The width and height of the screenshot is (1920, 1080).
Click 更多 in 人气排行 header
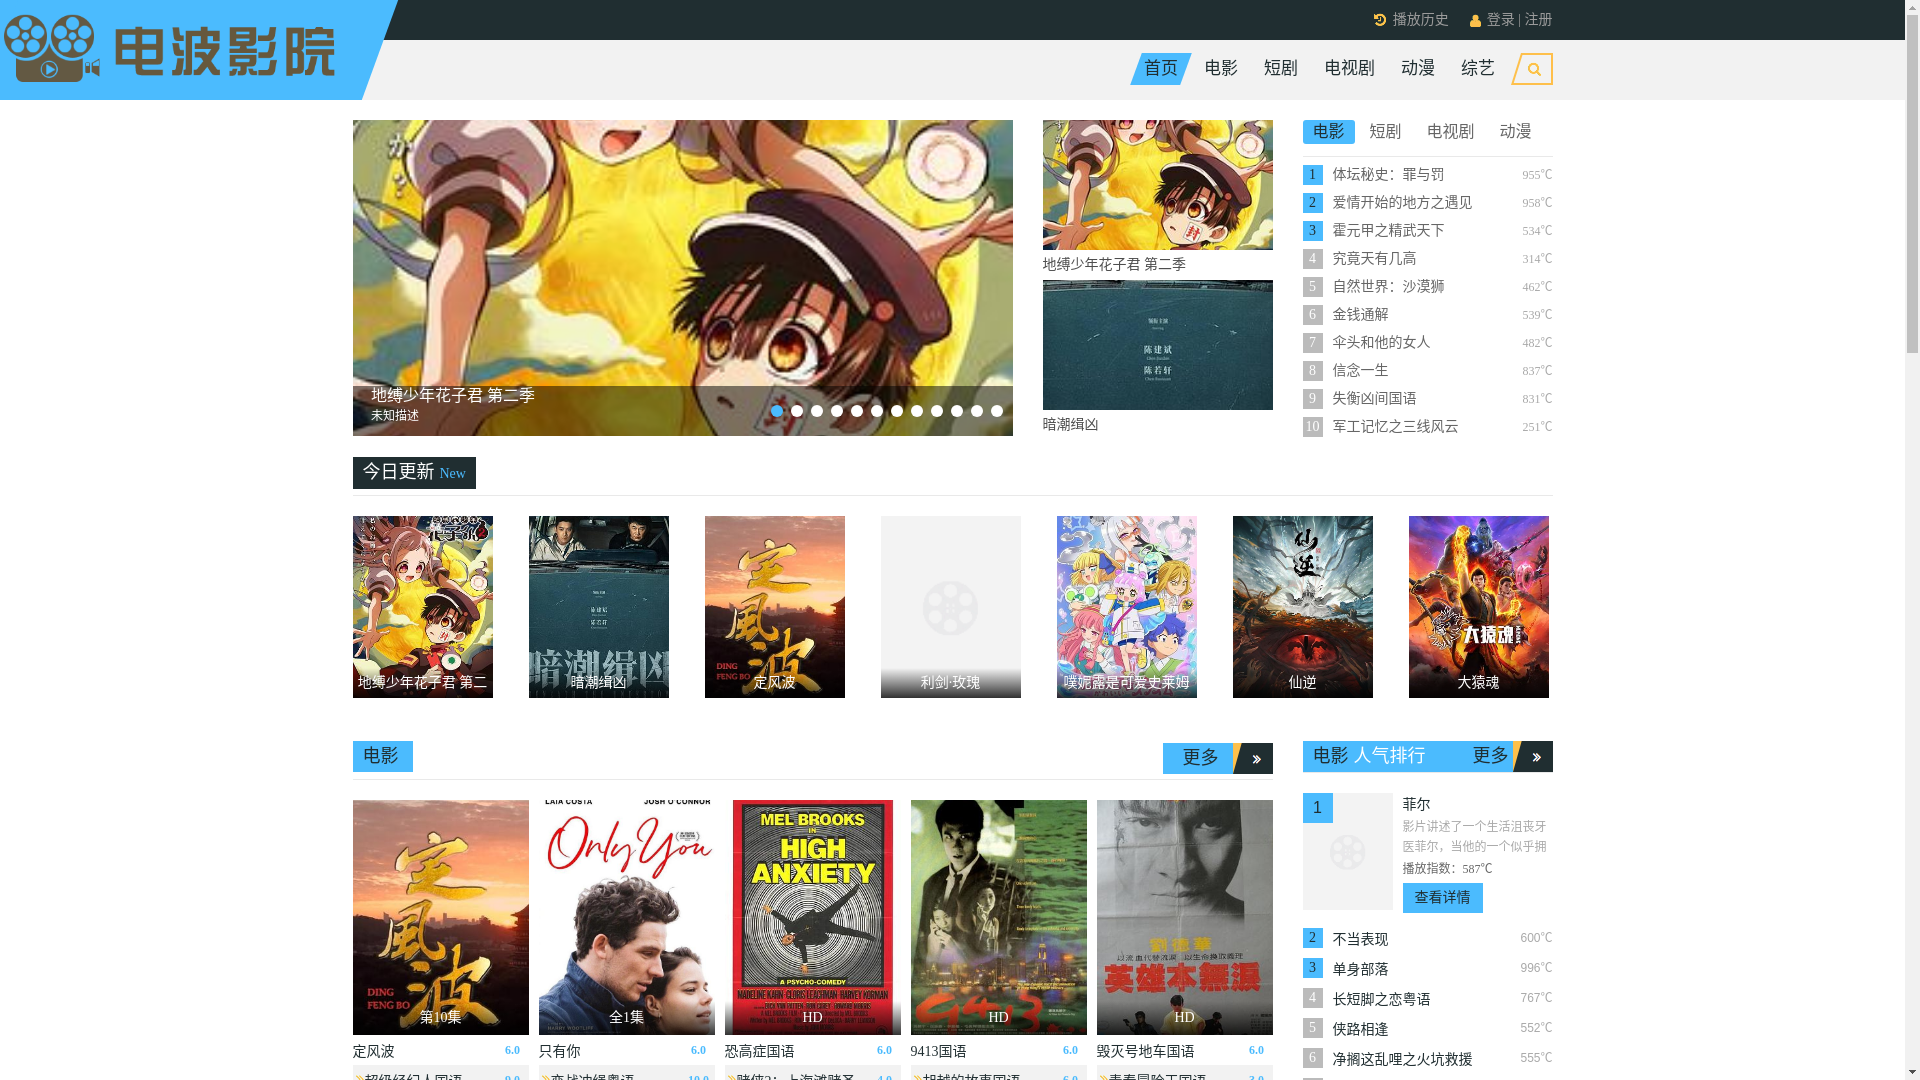click(x=1490, y=757)
